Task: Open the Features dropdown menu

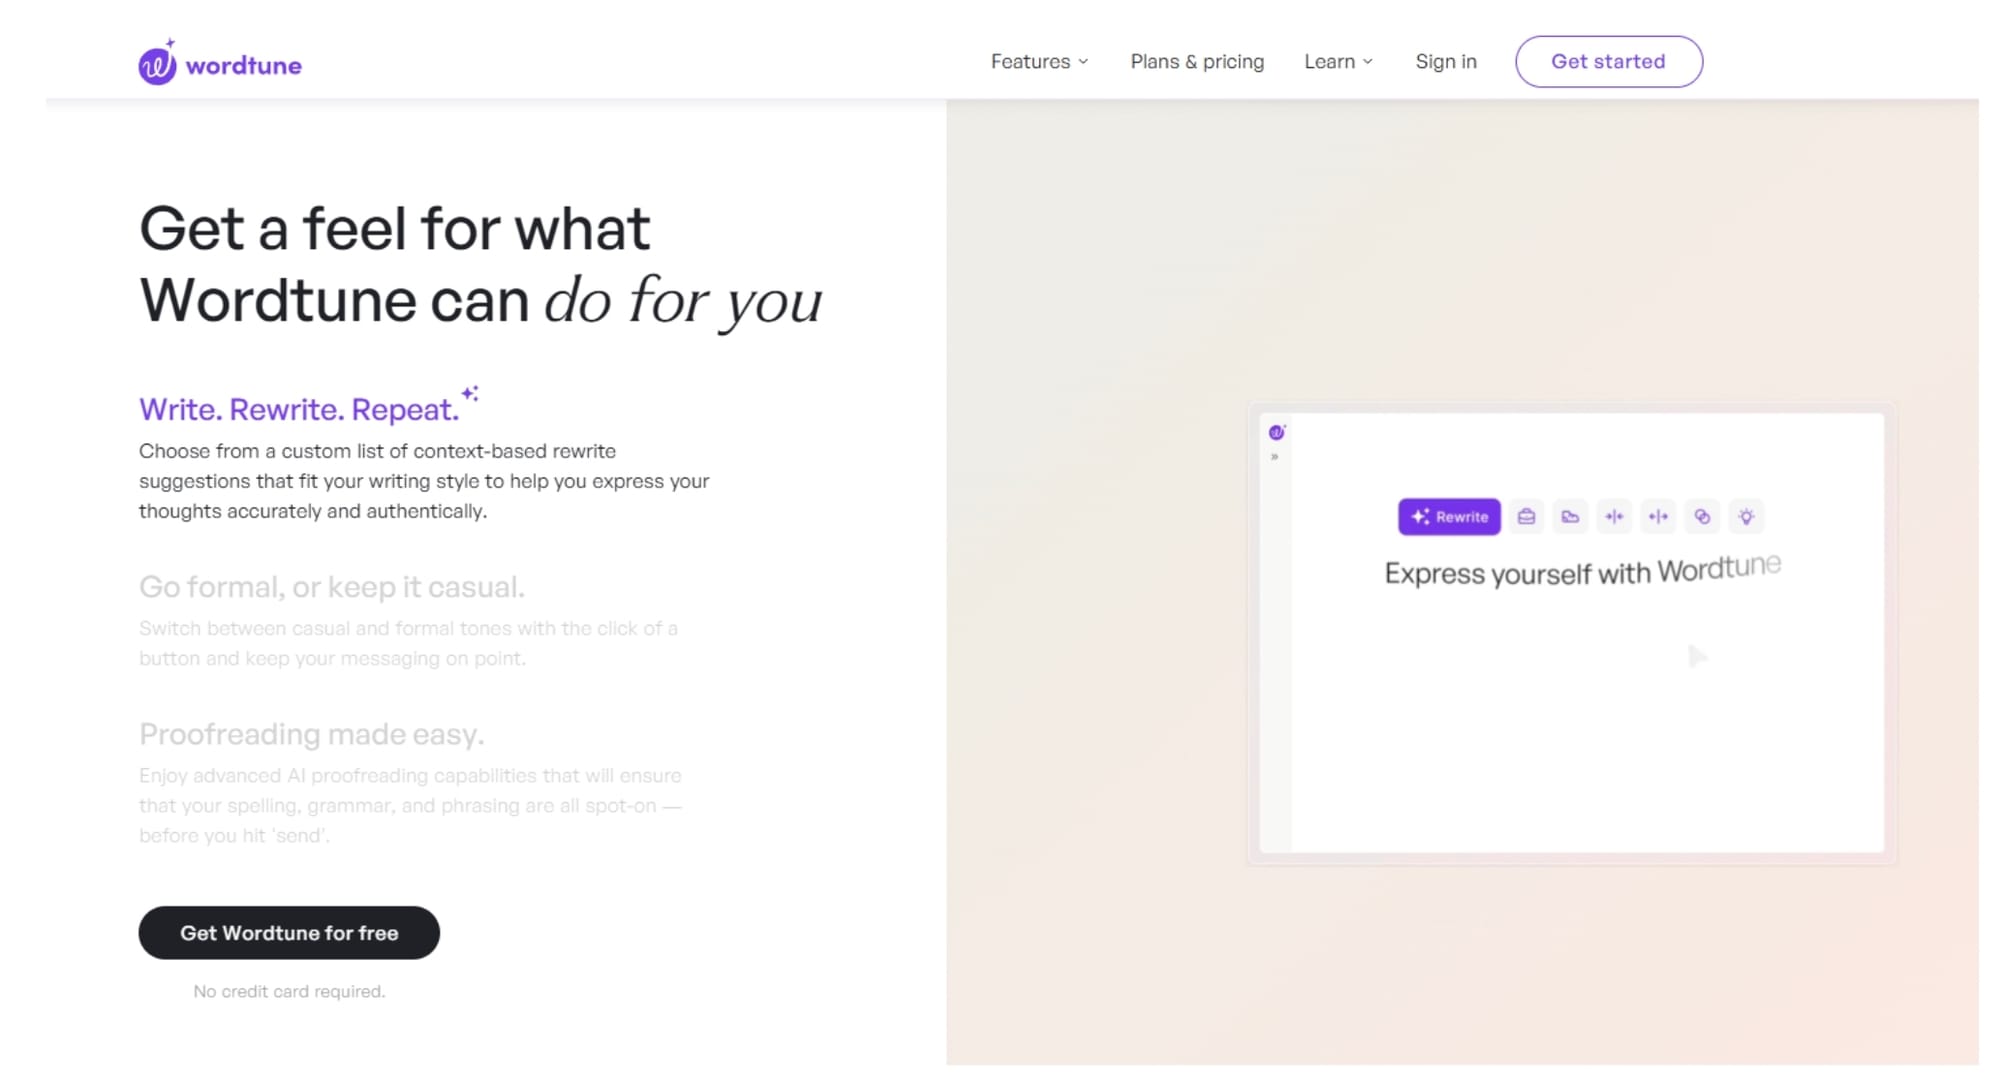Action: coord(1039,62)
